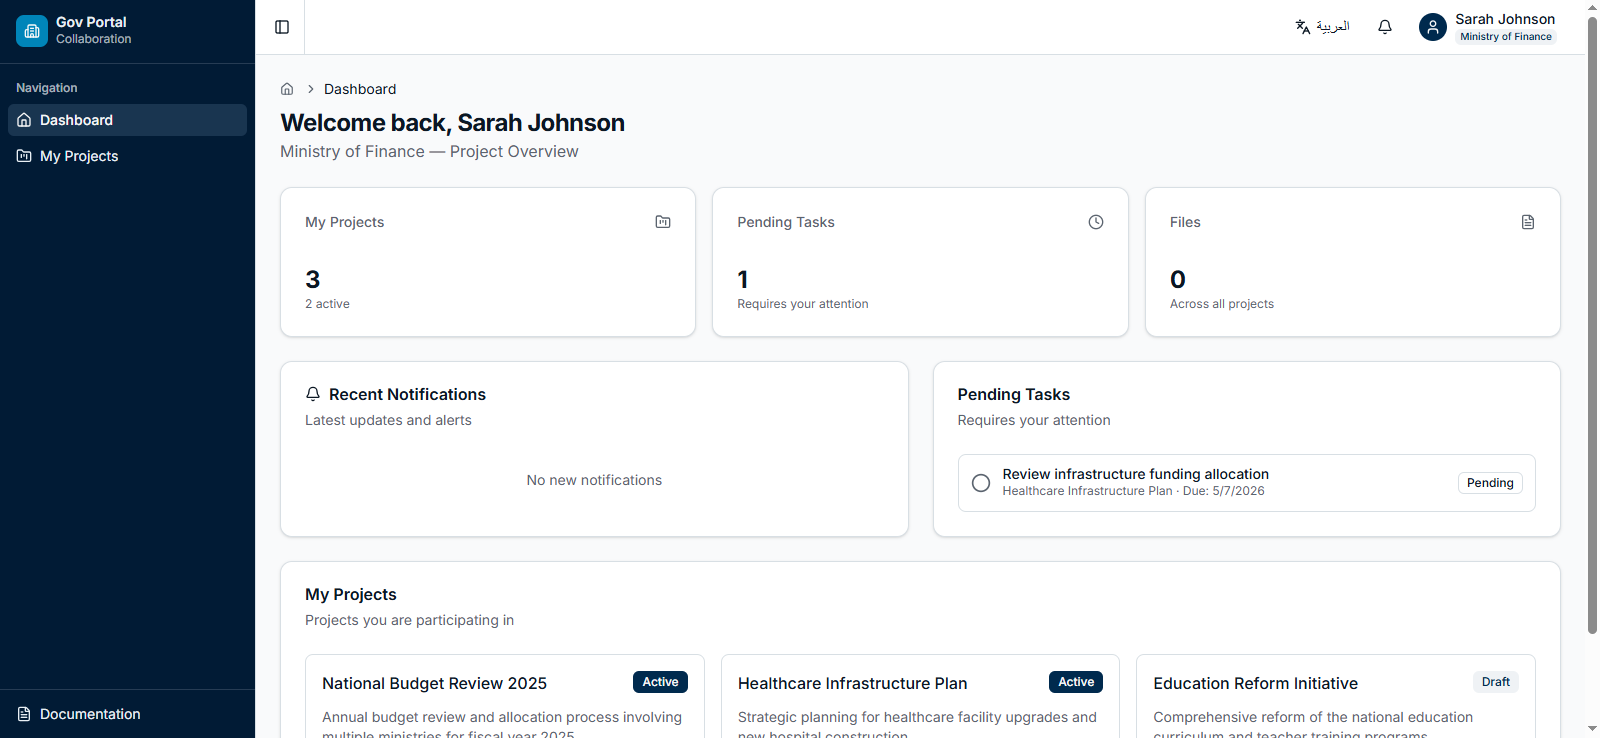The image size is (1600, 738).
Task: Open Sarah Johnson profile name
Action: (x=1505, y=19)
